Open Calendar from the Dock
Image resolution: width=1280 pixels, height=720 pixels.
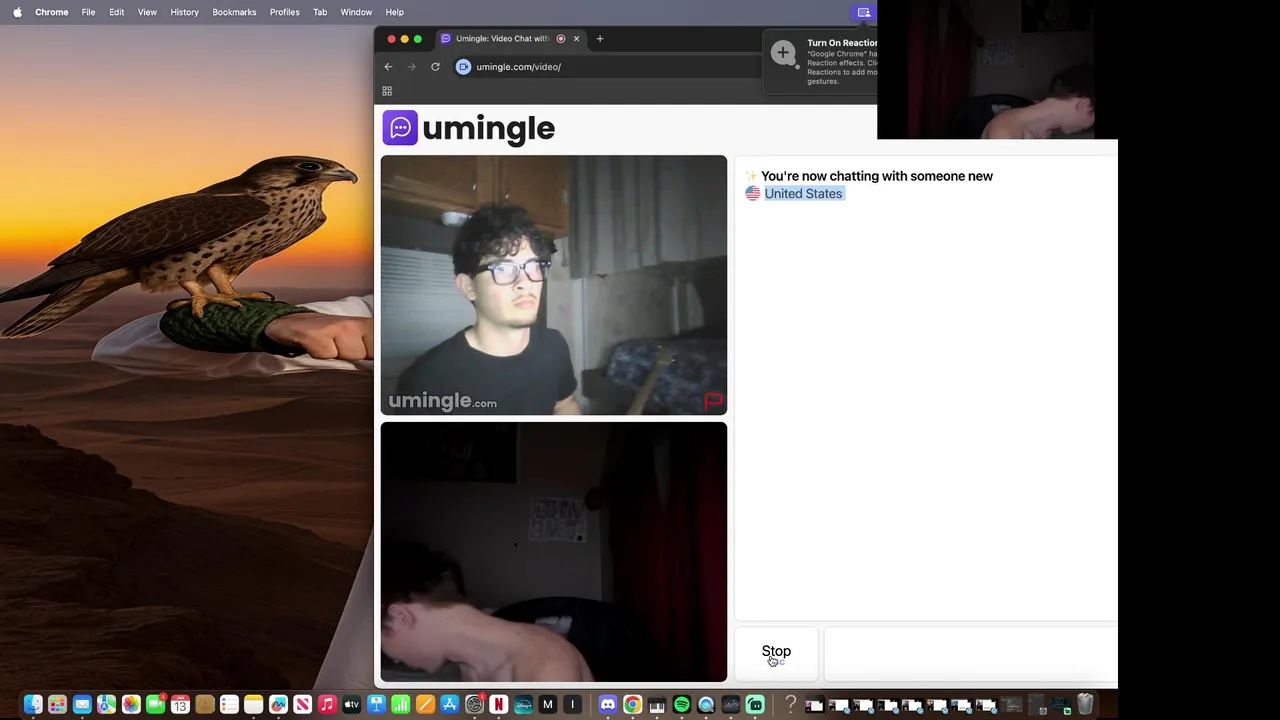pyautogui.click(x=180, y=704)
